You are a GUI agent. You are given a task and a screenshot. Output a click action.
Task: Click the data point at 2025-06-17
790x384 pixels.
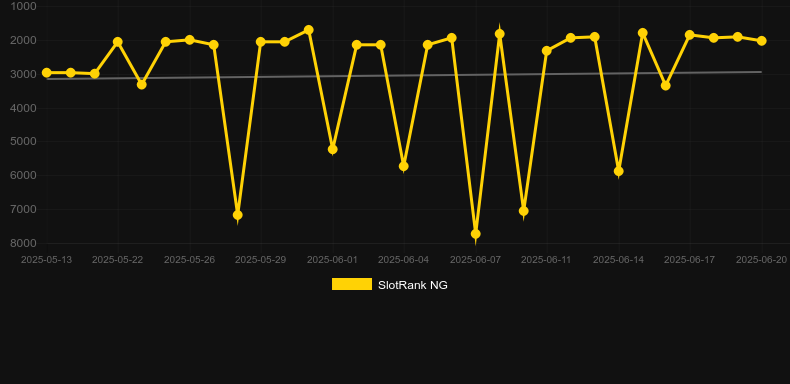tap(690, 35)
